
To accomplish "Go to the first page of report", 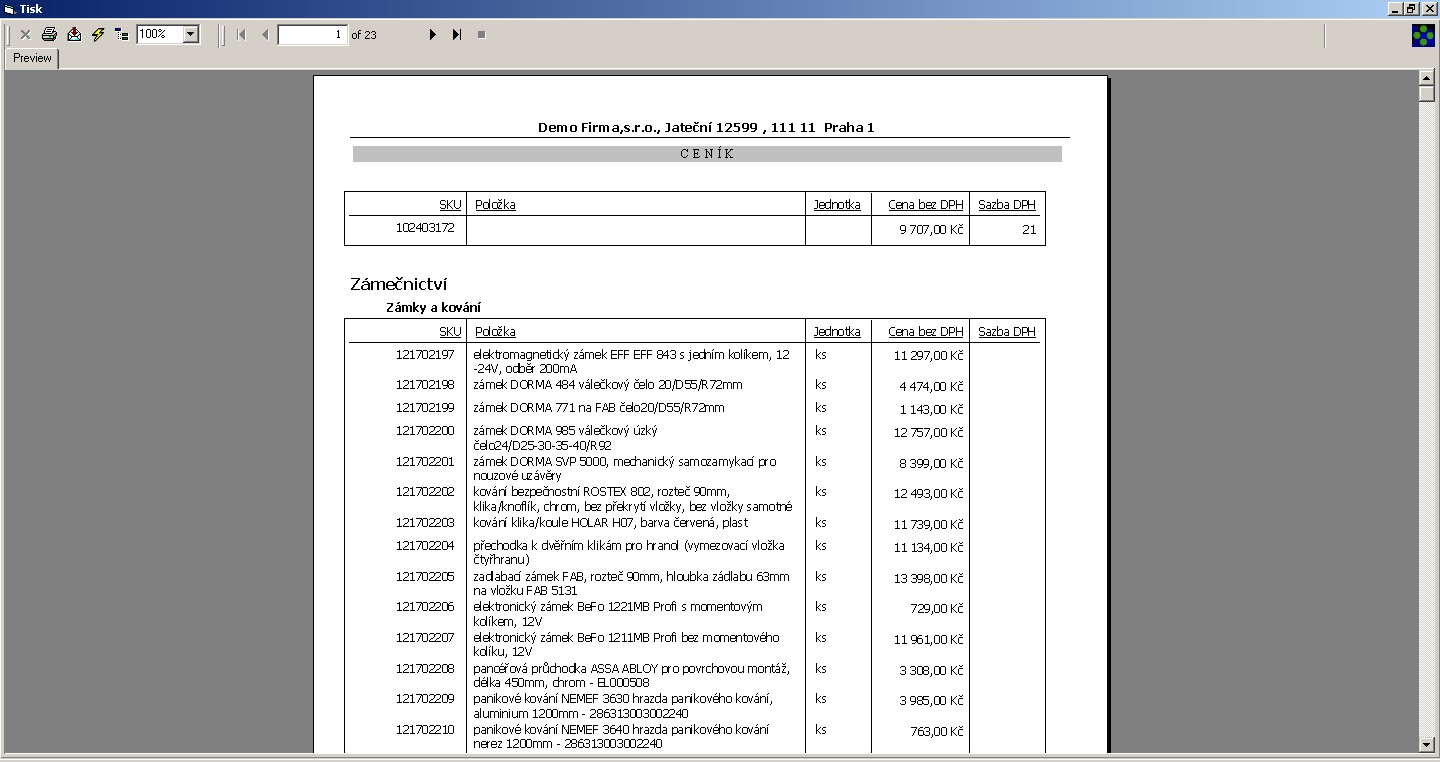I will point(241,34).
